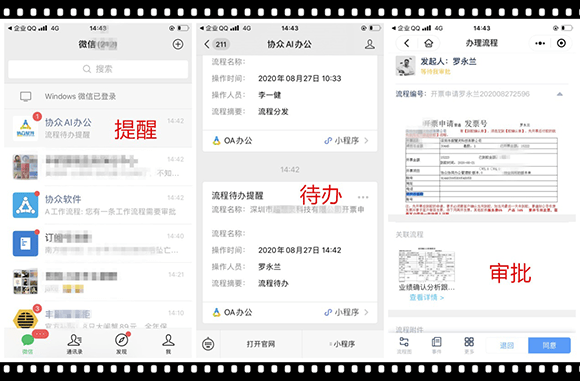
Task: Open the Windows 微信已登录 notice
Action: click(x=98, y=97)
